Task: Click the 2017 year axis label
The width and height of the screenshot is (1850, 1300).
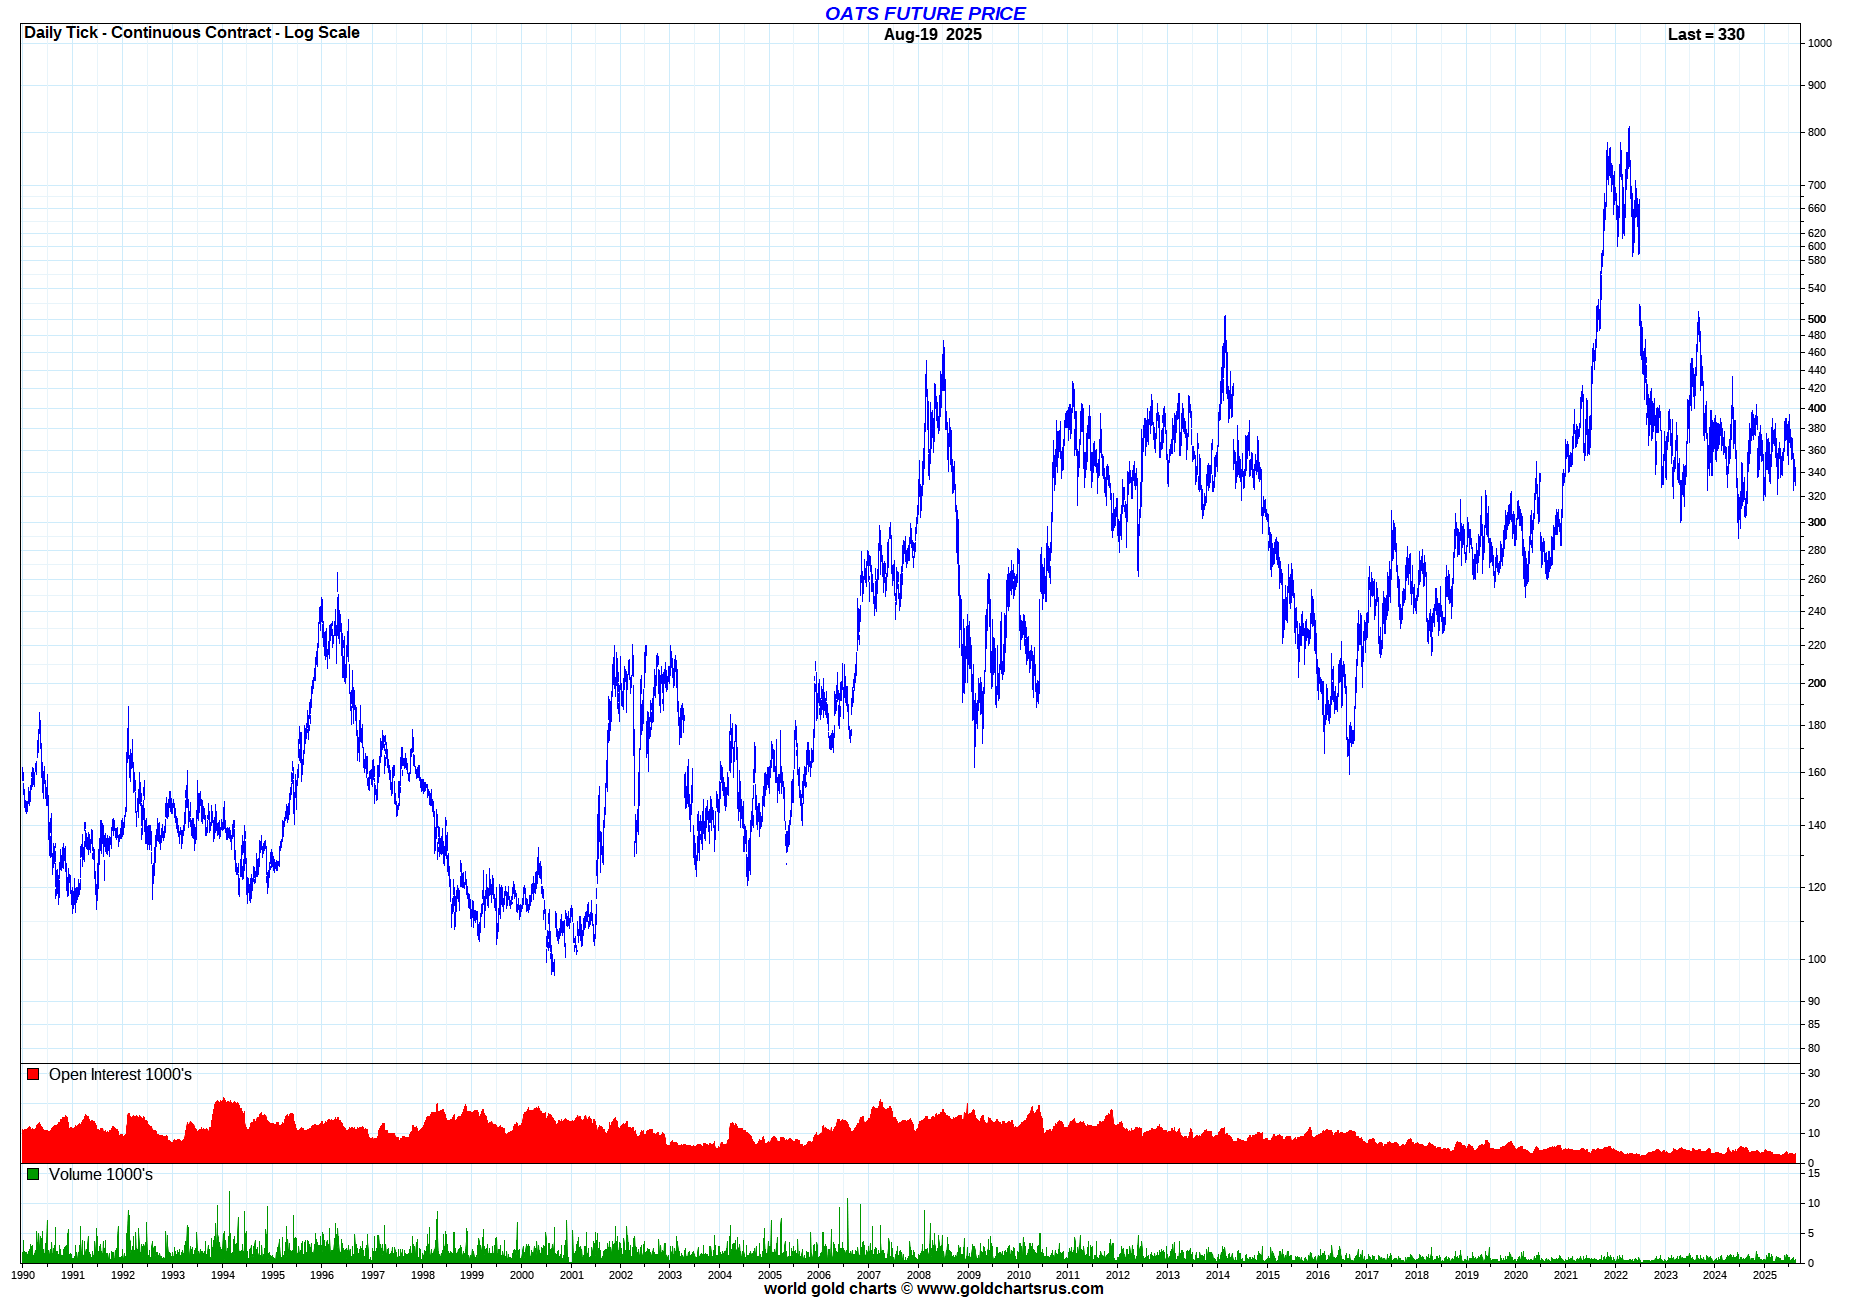Action: pyautogui.click(x=1367, y=1275)
